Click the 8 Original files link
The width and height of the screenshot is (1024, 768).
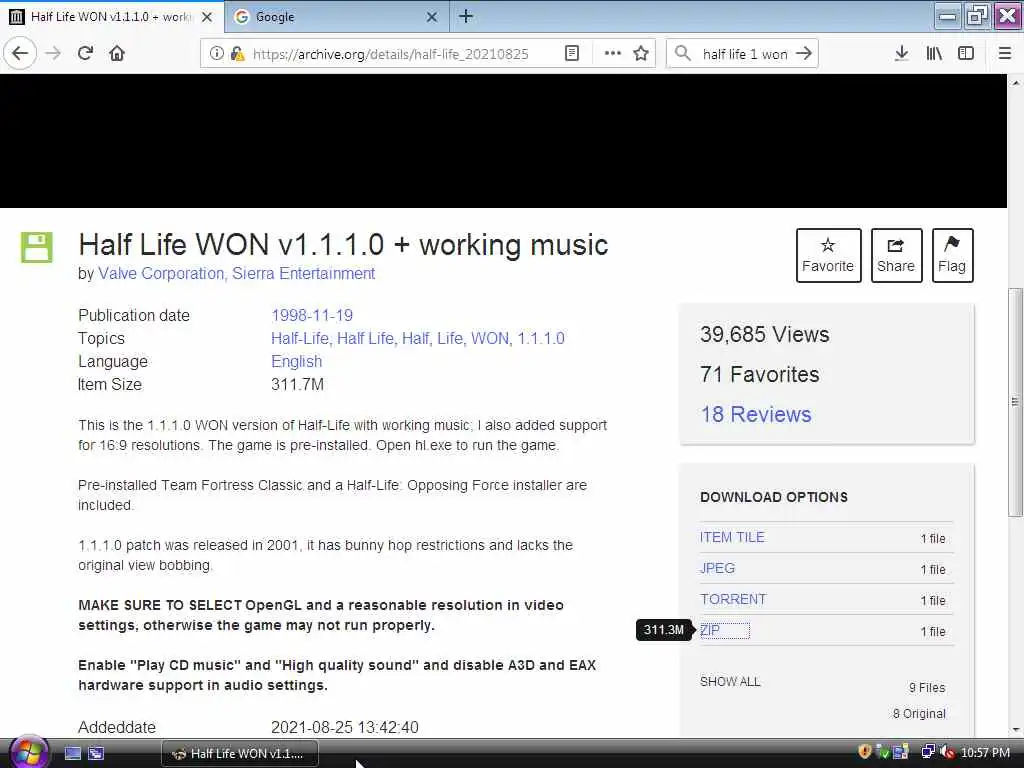pyautogui.click(x=919, y=714)
